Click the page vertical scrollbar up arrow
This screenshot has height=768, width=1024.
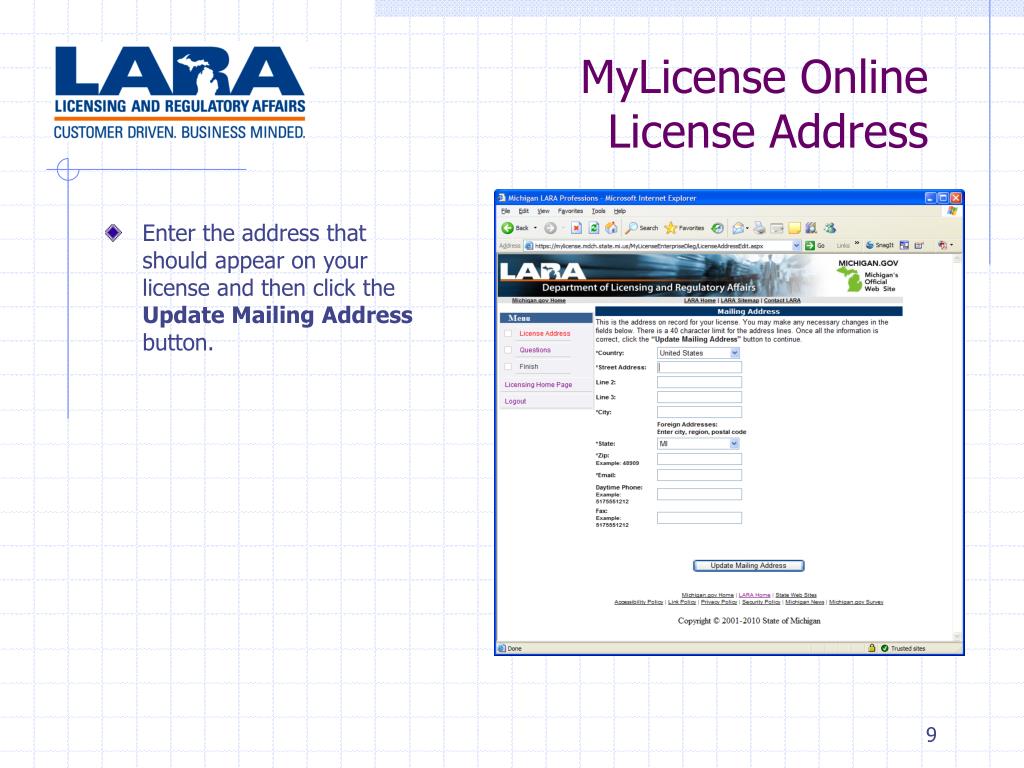pyautogui.click(x=957, y=259)
